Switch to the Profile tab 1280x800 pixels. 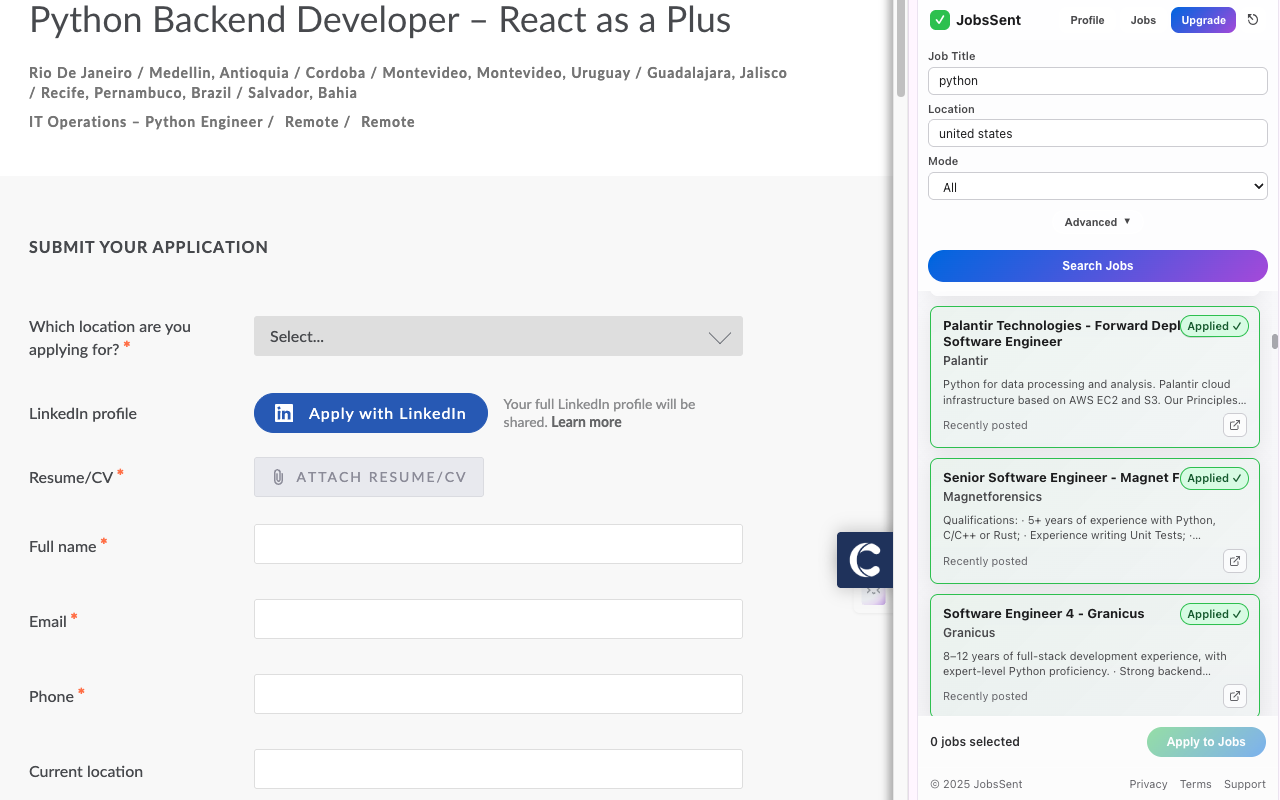pos(1087,20)
